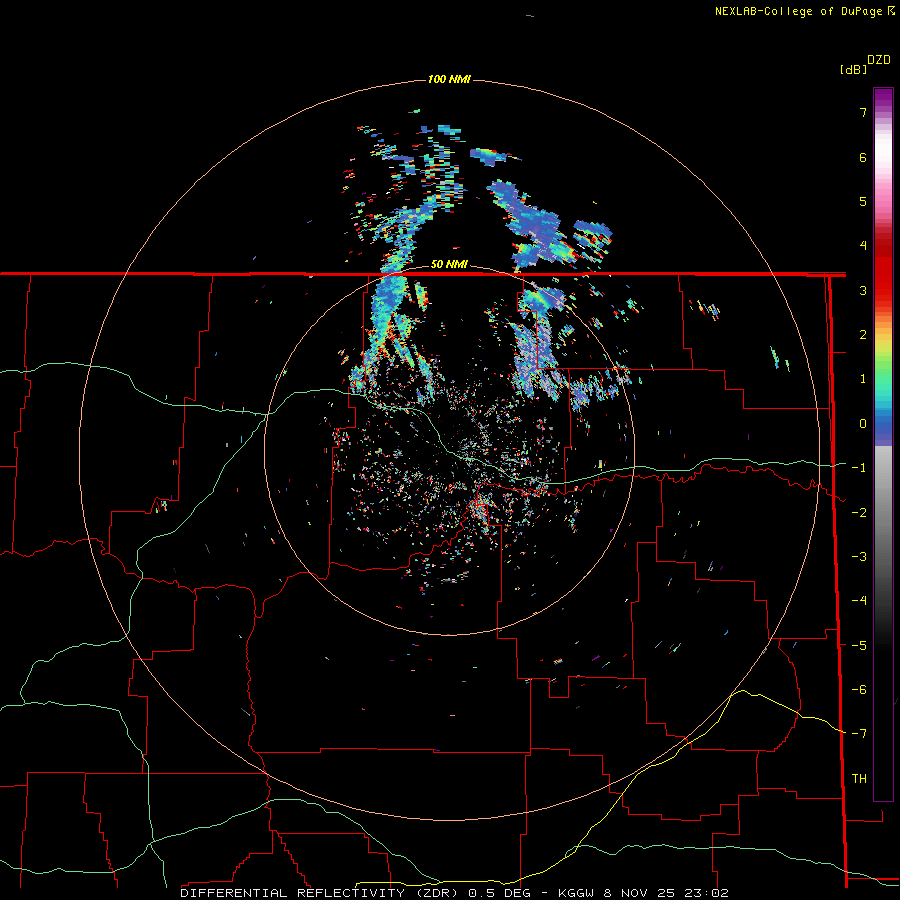This screenshot has width=900, height=900.
Task: Click the -2 dB tick label on legend
Action: (x=859, y=513)
